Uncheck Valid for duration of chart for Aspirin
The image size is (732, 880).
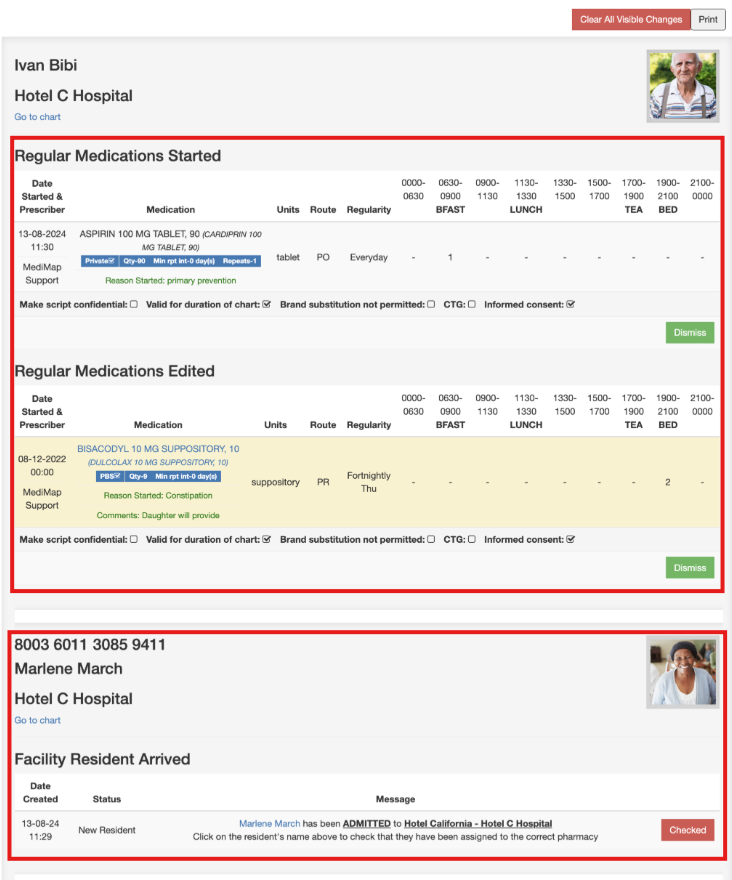click(266, 305)
